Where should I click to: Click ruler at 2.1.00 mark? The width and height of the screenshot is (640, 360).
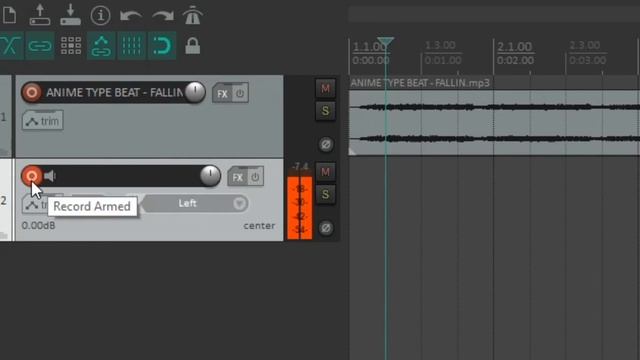point(514,47)
